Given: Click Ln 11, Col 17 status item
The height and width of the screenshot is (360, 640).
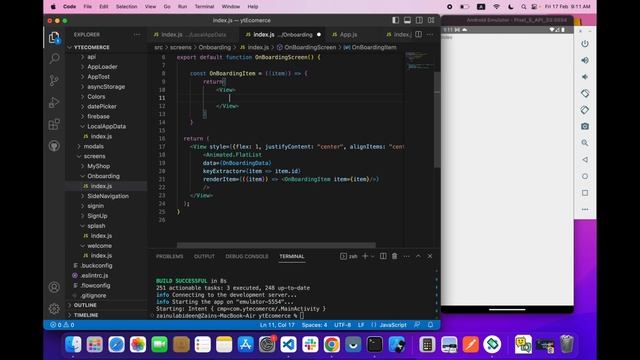Looking at the screenshot, I should click(x=277, y=325).
